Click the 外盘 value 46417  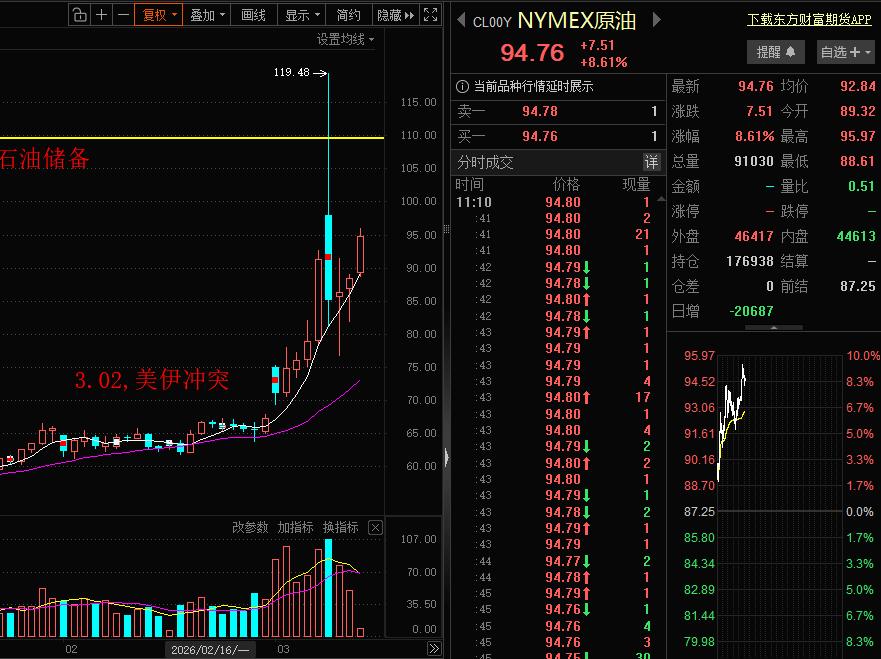754,236
